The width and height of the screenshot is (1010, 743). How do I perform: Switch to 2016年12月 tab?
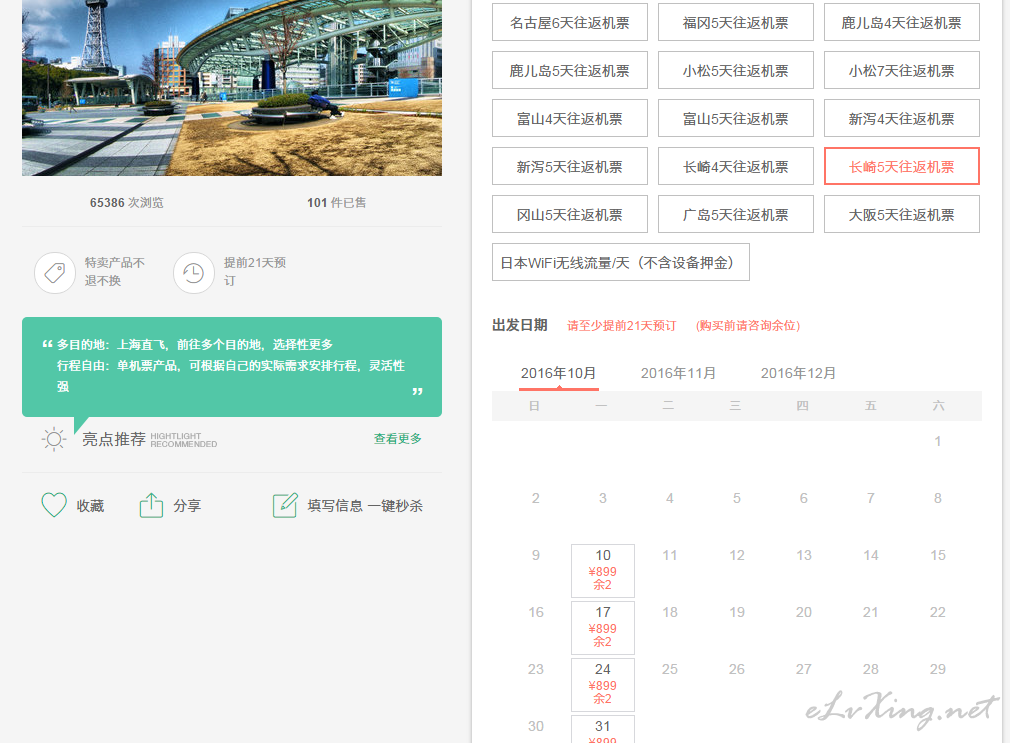point(798,374)
